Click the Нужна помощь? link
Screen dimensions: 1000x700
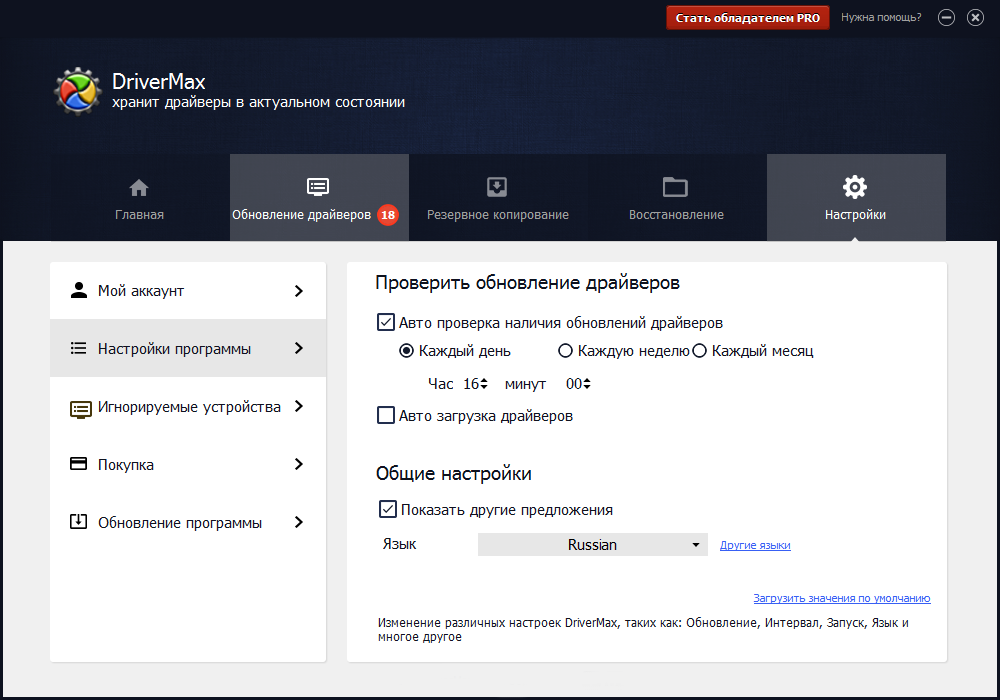coord(881,17)
